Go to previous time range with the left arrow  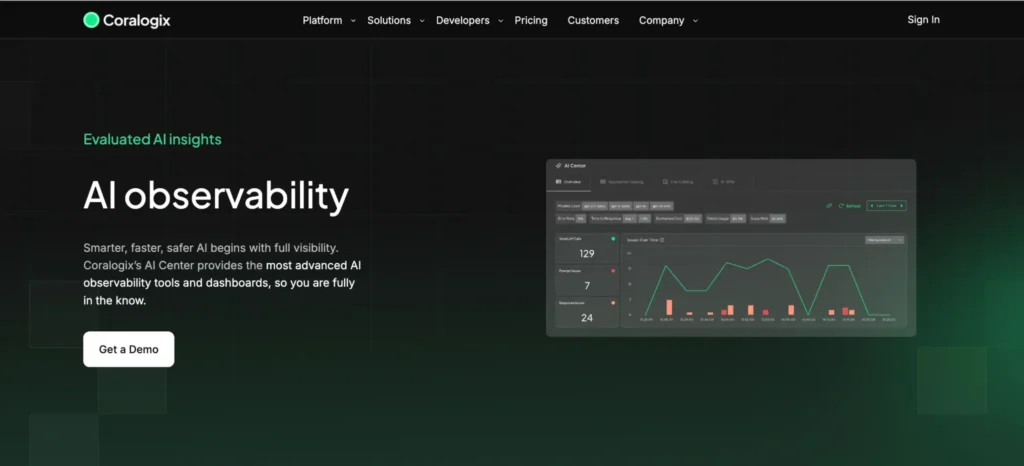point(872,206)
